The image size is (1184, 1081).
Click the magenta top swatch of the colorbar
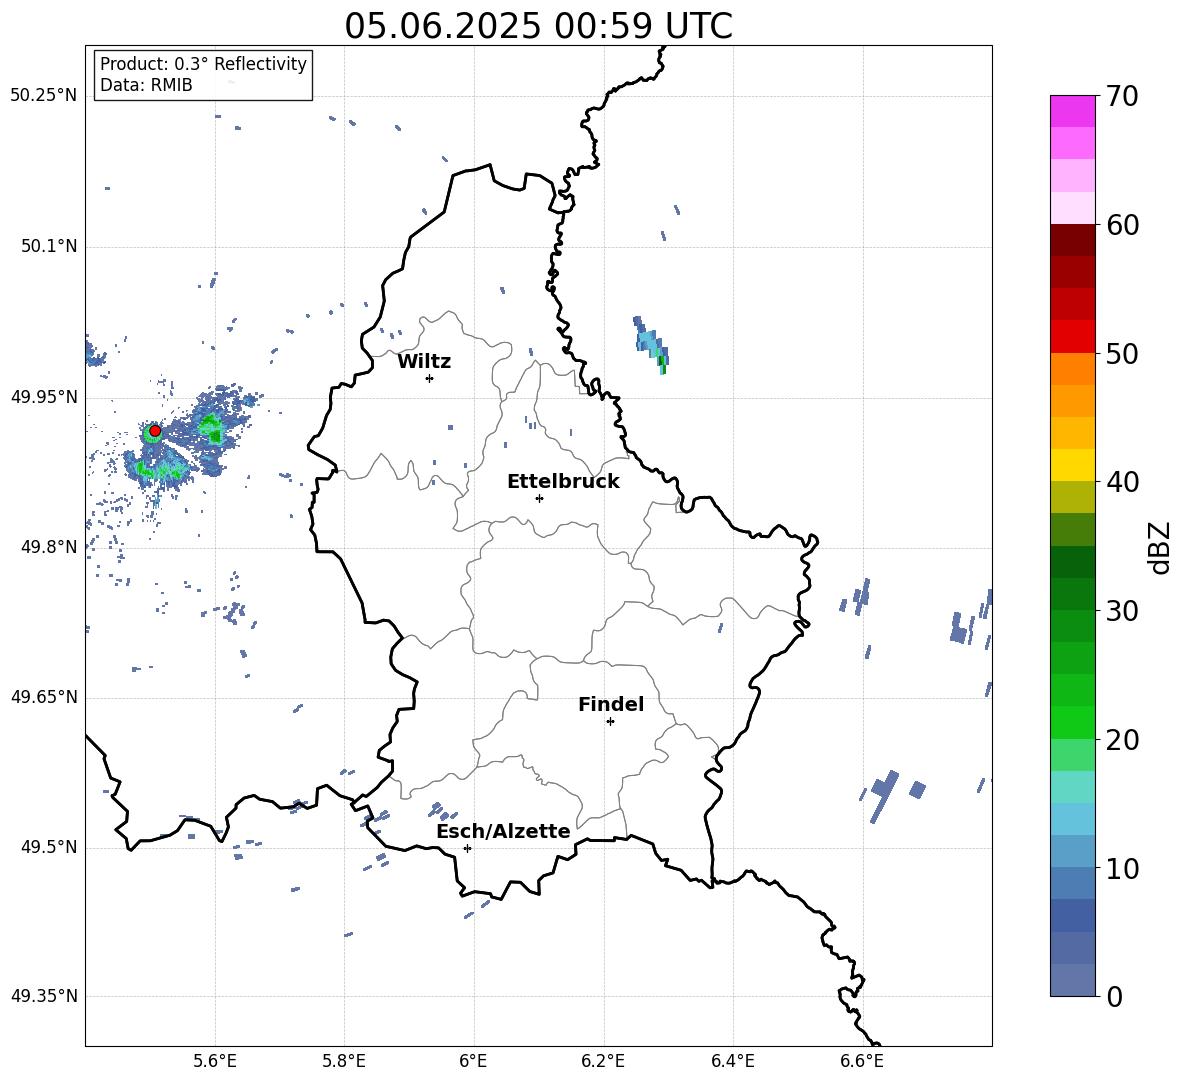1072,112
